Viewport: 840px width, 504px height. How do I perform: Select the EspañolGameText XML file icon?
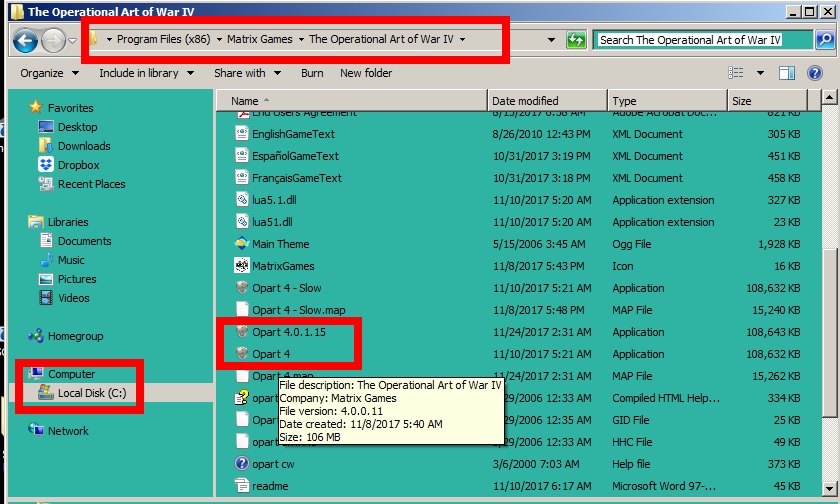242,155
